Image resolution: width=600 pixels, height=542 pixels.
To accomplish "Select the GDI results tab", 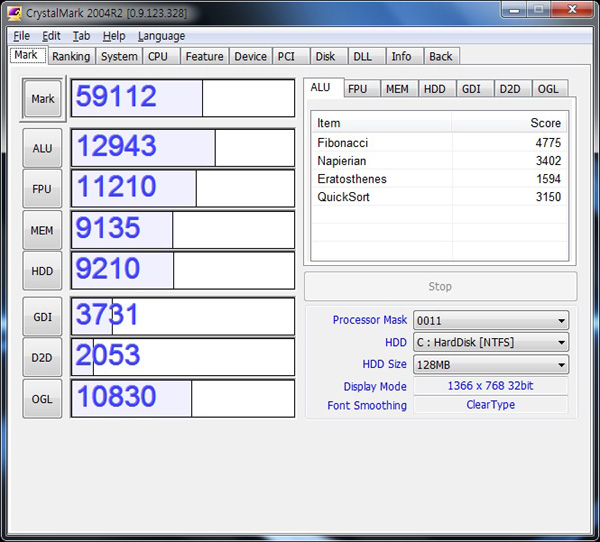I will tap(475, 89).
